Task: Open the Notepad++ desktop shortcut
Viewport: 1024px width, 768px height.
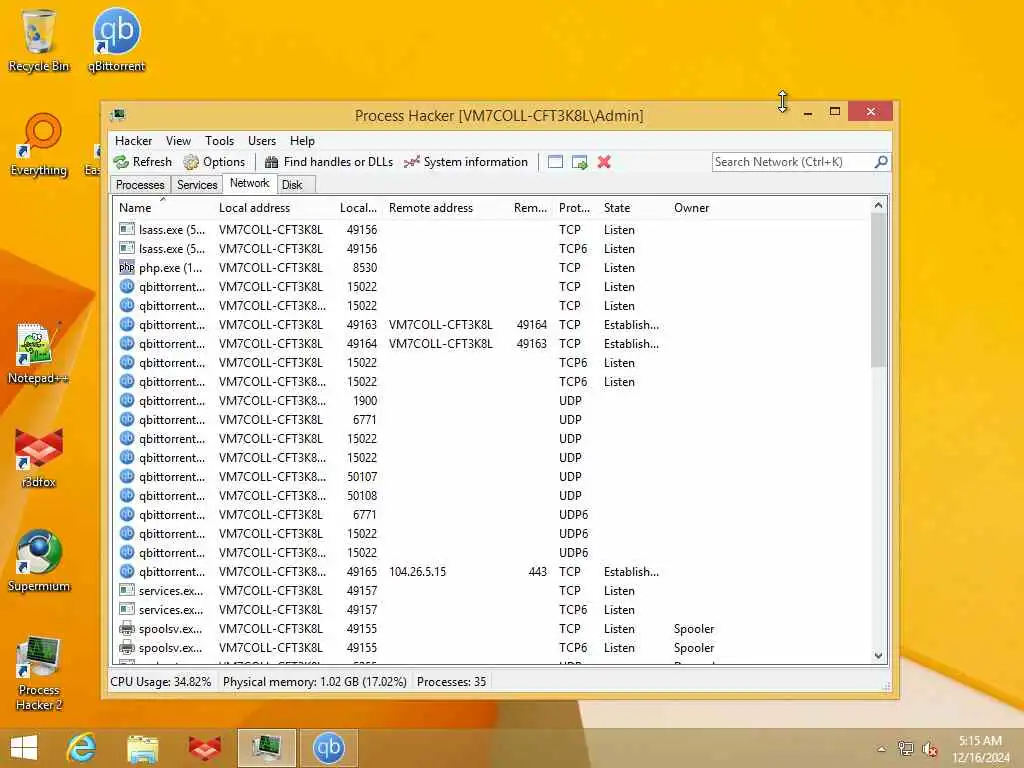Action: coord(38,353)
